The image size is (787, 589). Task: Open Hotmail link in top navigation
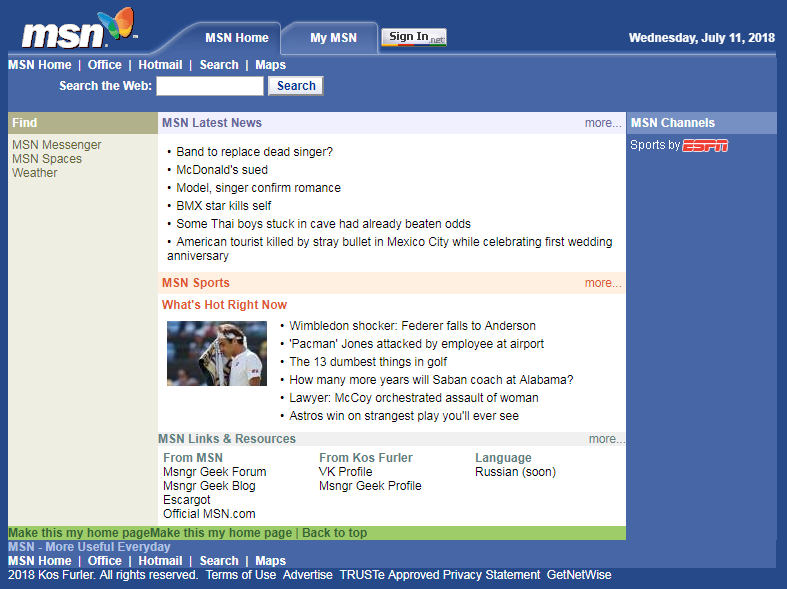(160, 65)
